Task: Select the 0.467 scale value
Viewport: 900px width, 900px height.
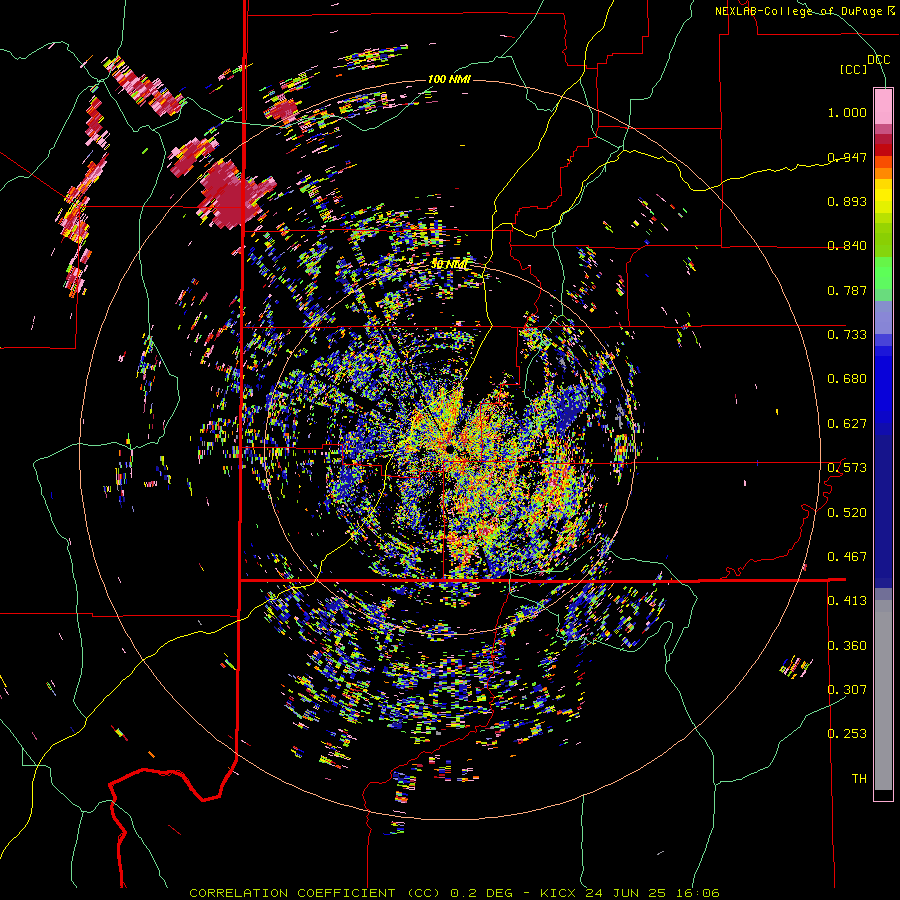Action: tap(847, 556)
